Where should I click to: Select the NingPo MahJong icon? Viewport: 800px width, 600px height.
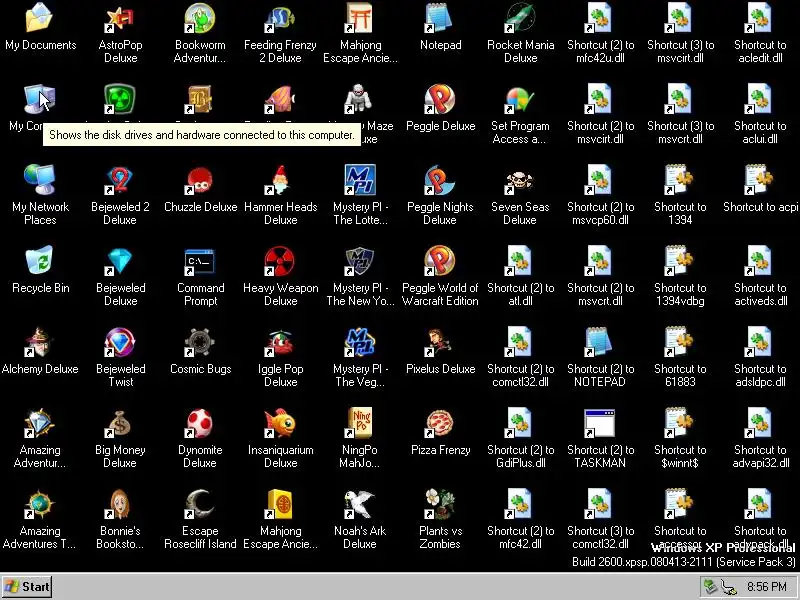360,423
